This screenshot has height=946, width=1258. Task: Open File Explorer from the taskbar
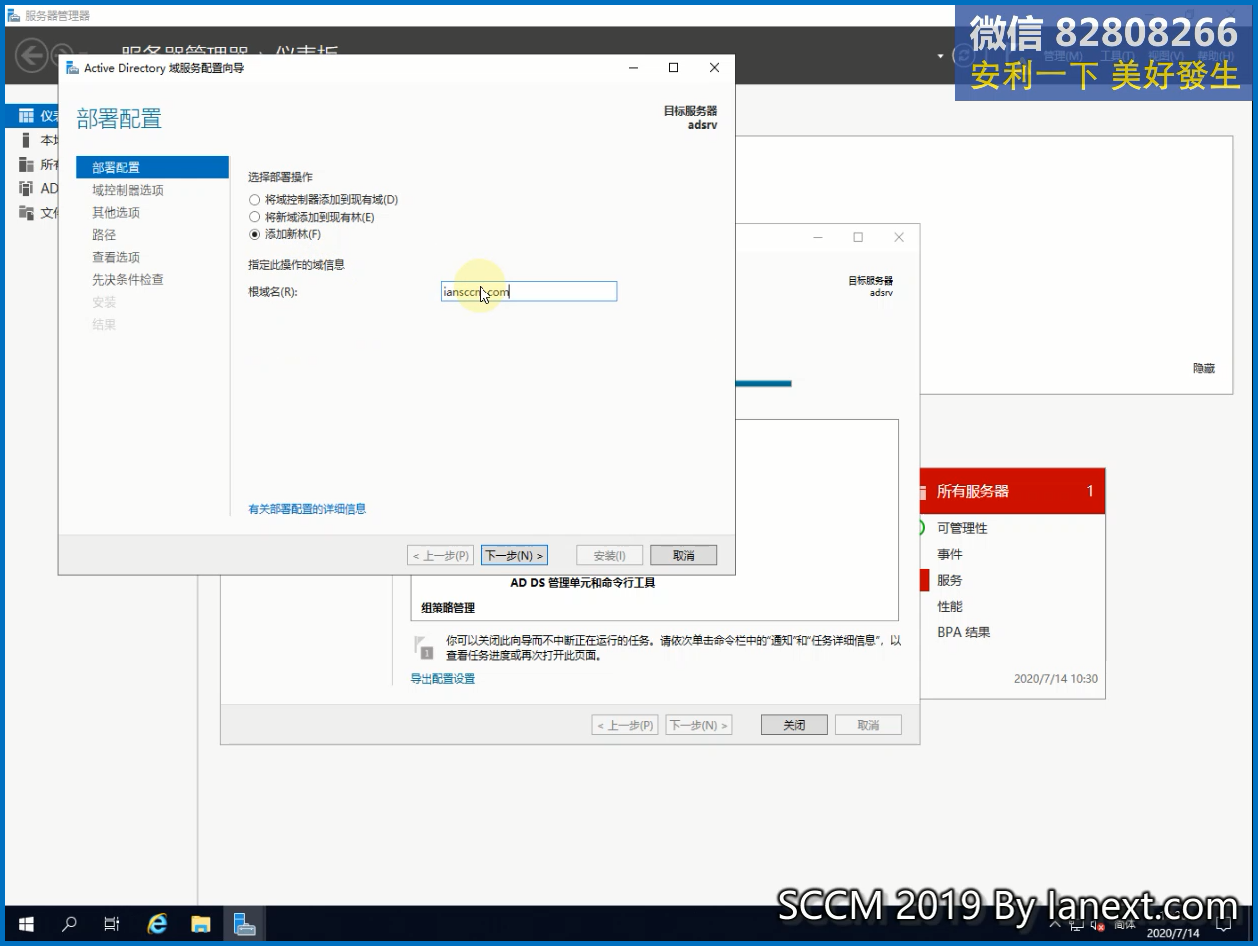[x=201, y=924]
